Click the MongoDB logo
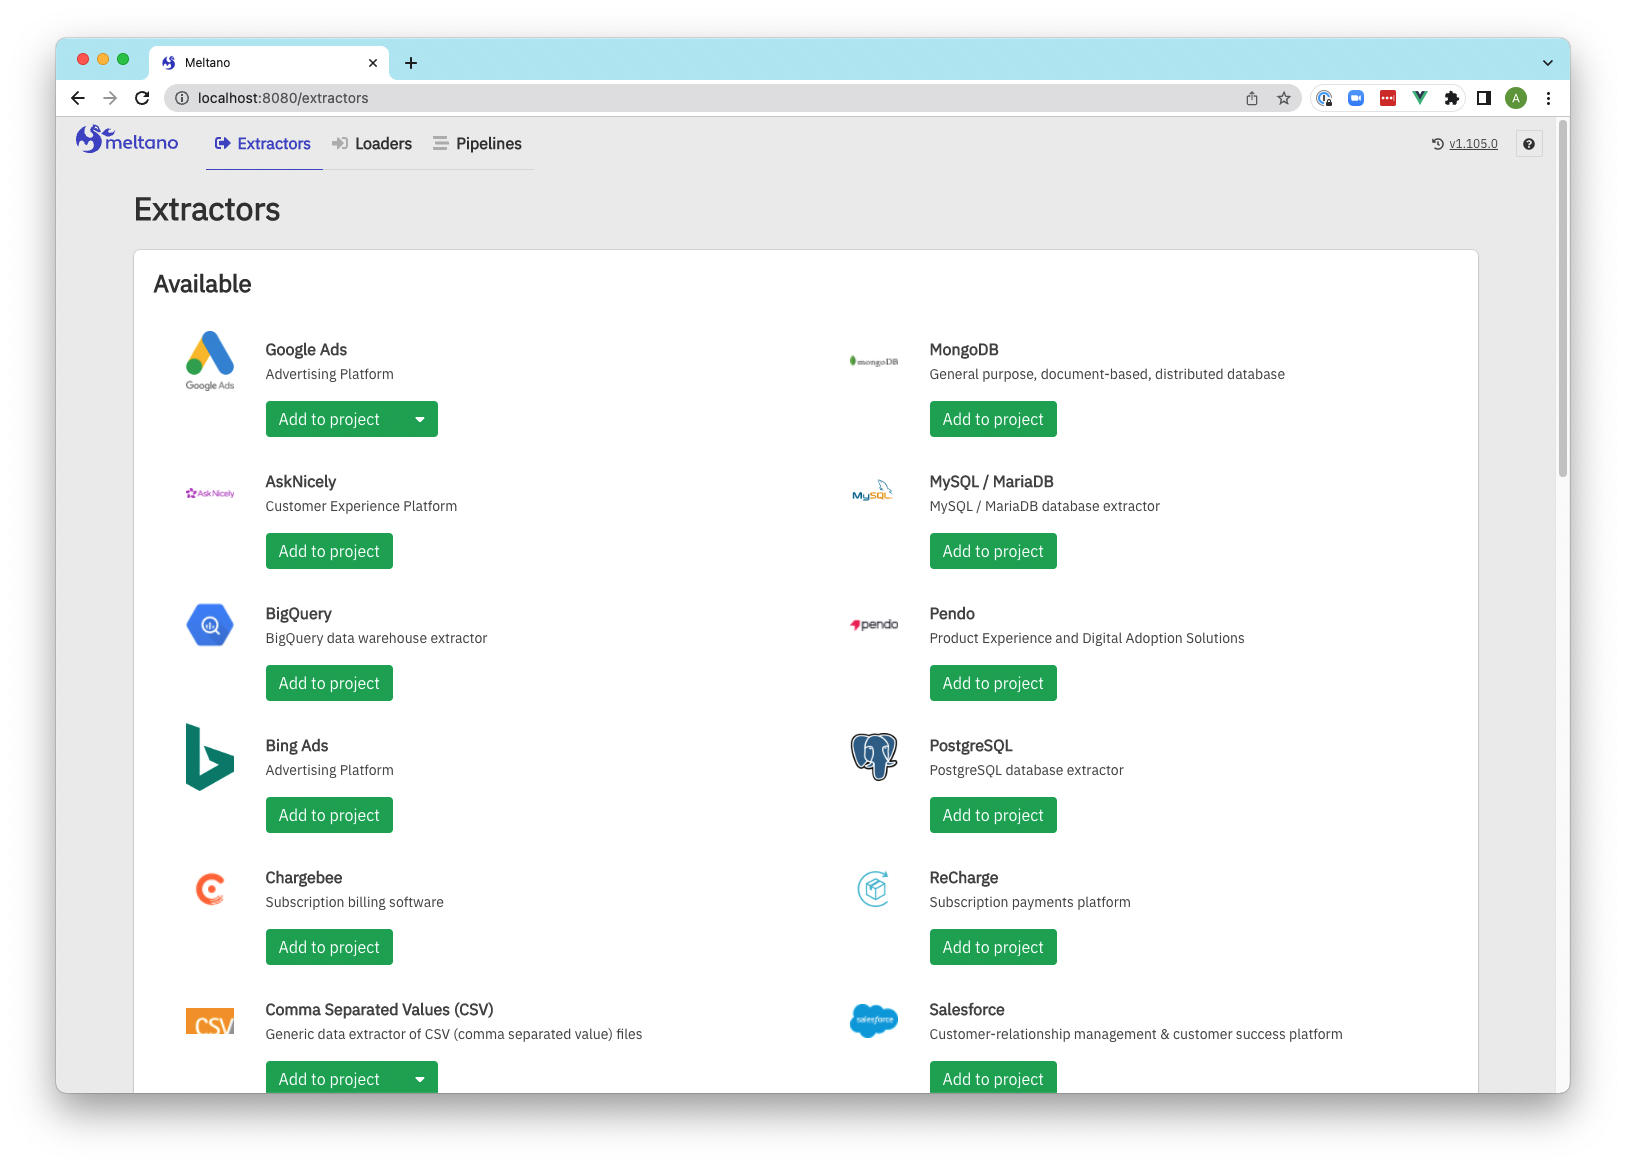This screenshot has width=1626, height=1167. [874, 361]
